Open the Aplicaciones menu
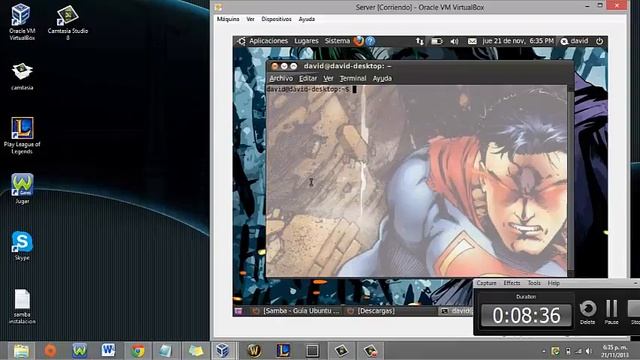This screenshot has width=640, height=360. [269, 41]
